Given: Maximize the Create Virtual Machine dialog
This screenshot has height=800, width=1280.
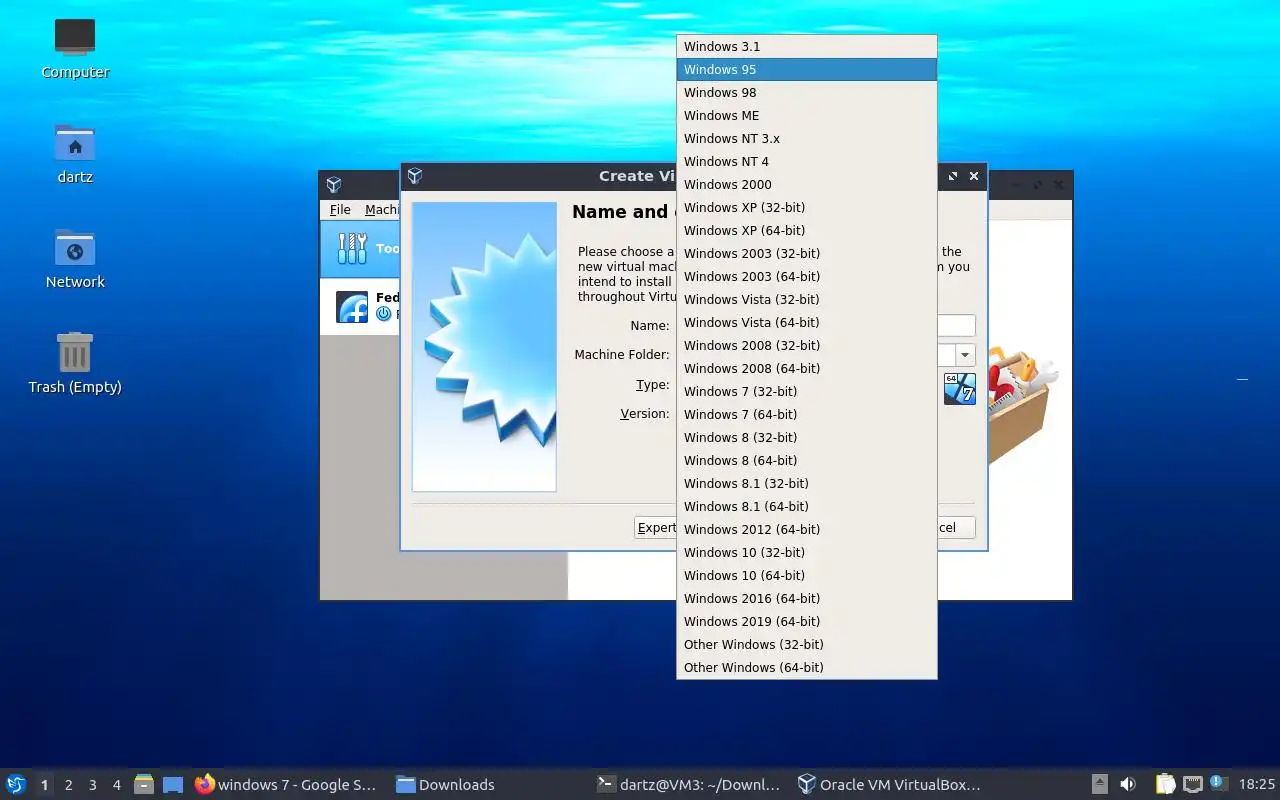Looking at the screenshot, I should 953,176.
